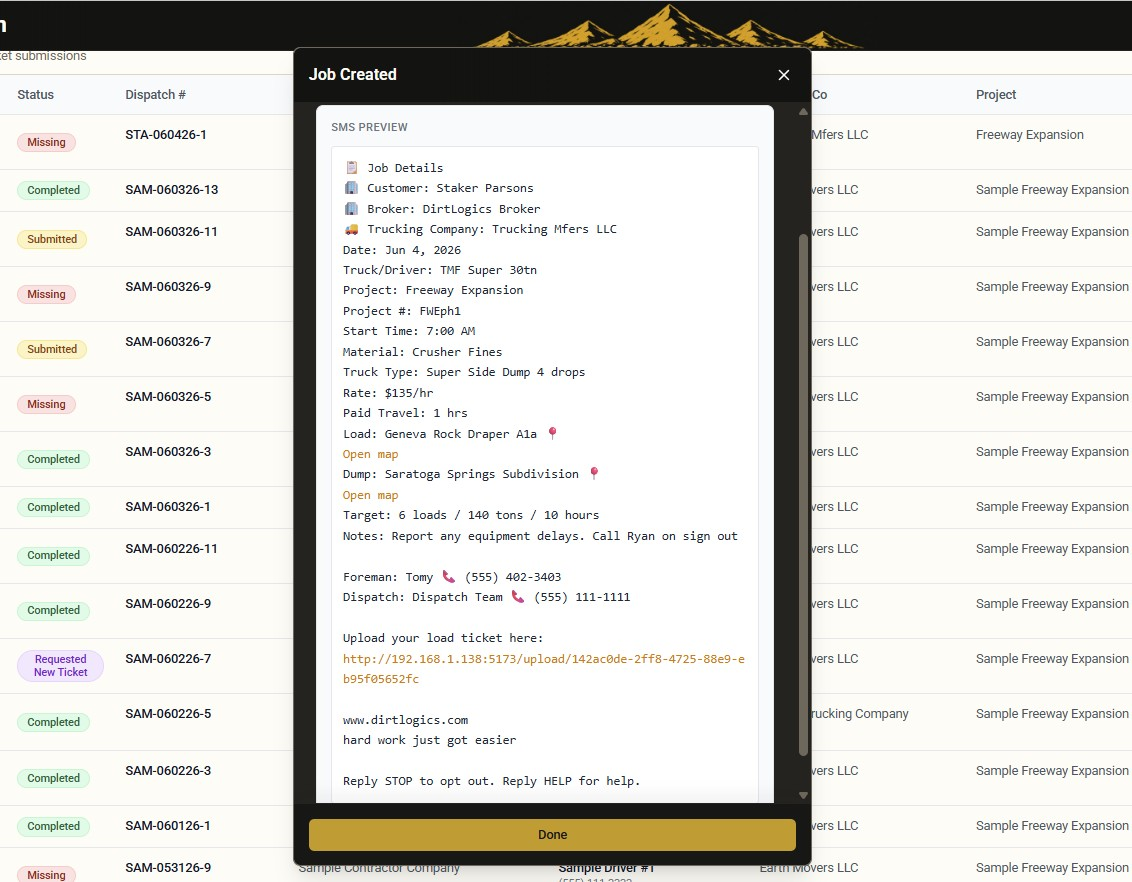Click the Done button
The image size is (1132, 882).
click(552, 834)
